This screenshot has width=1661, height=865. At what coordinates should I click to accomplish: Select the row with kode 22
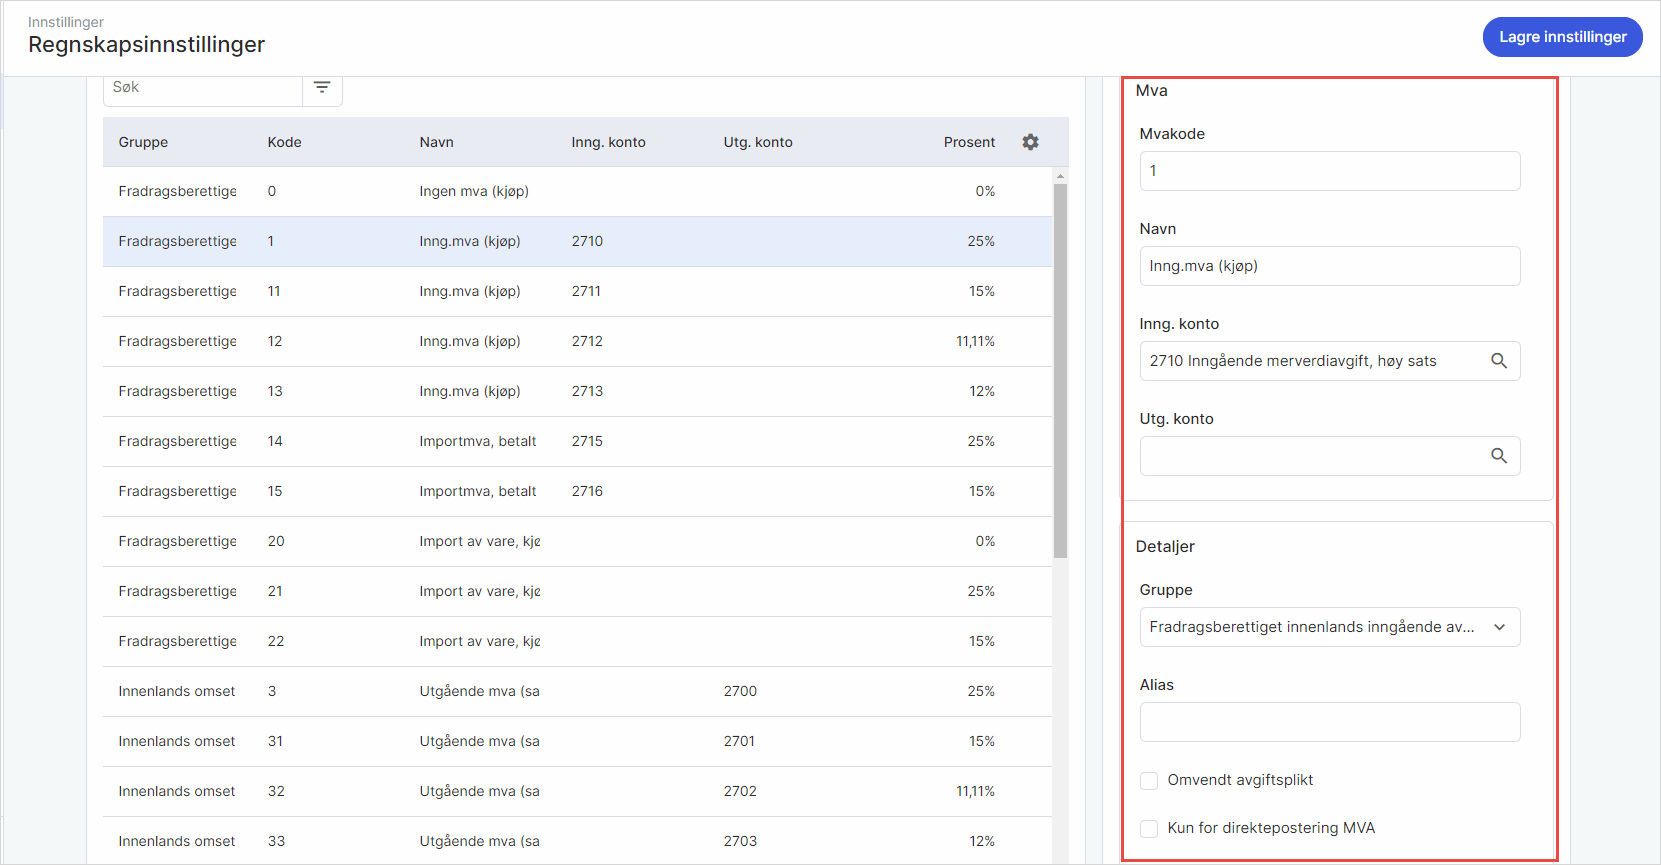click(577, 641)
